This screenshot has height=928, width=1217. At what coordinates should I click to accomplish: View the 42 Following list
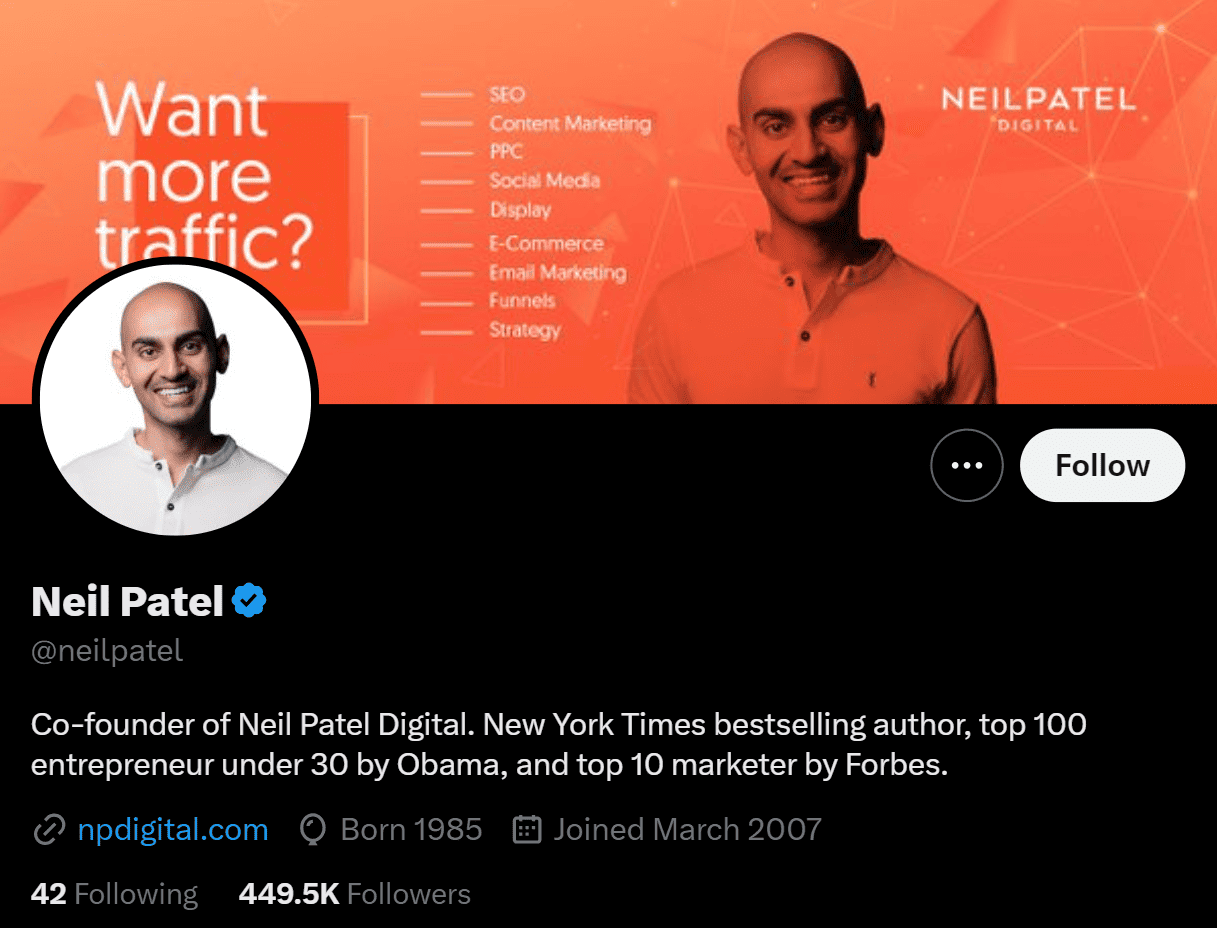pos(115,894)
